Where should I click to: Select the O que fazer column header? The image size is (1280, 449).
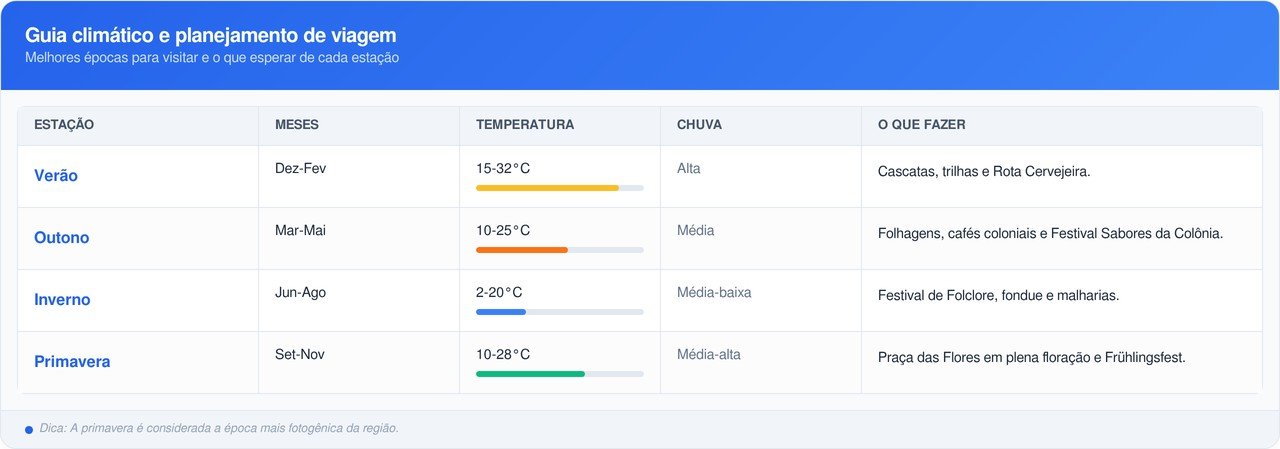click(921, 125)
